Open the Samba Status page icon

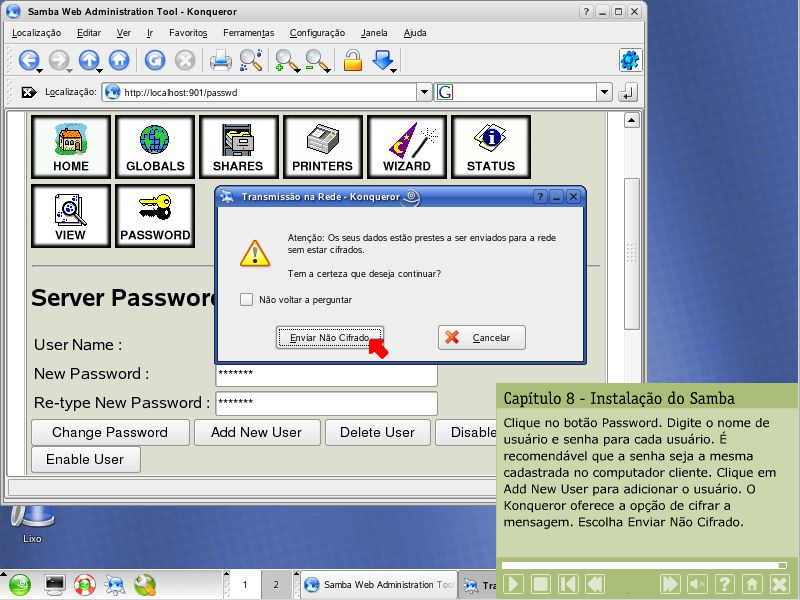pos(490,147)
